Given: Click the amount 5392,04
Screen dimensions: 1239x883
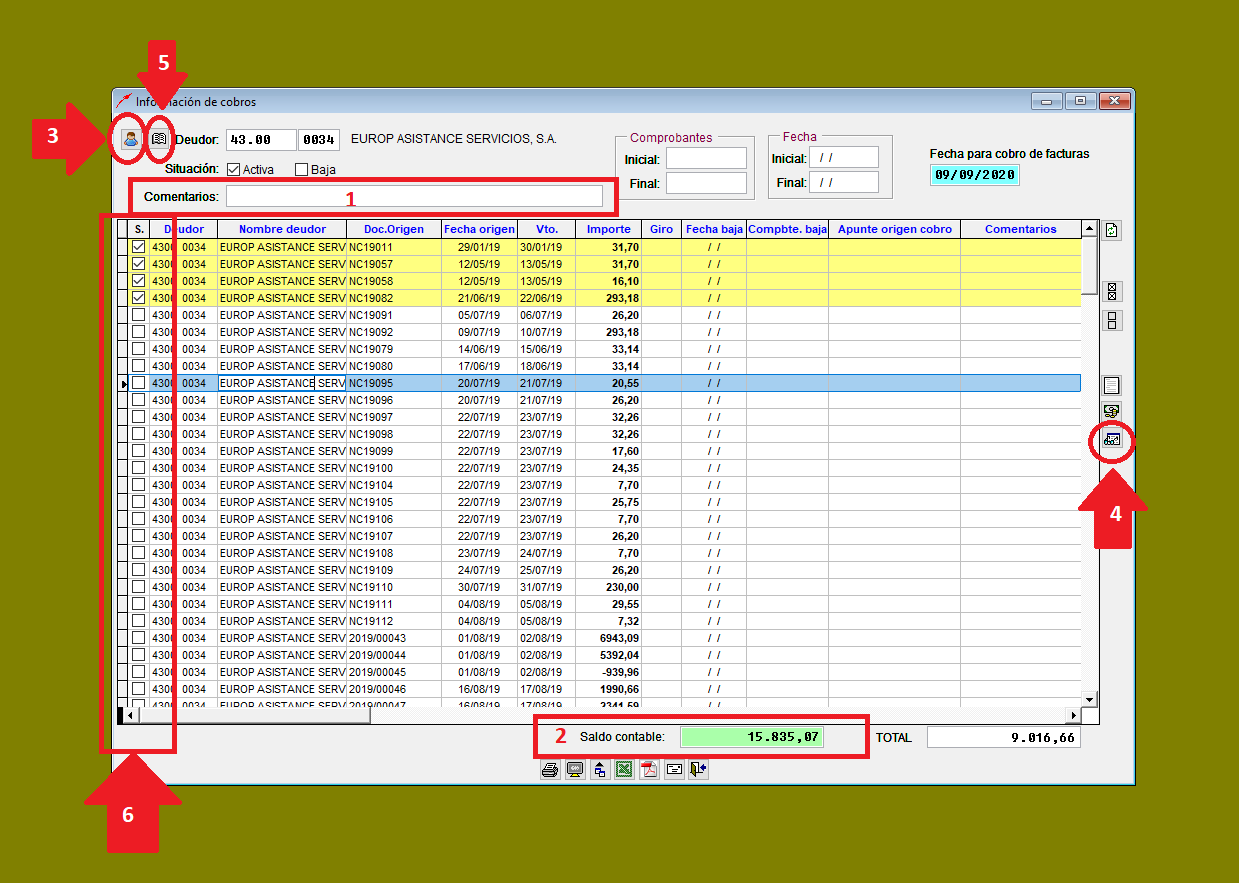Looking at the screenshot, I should (x=609, y=655).
